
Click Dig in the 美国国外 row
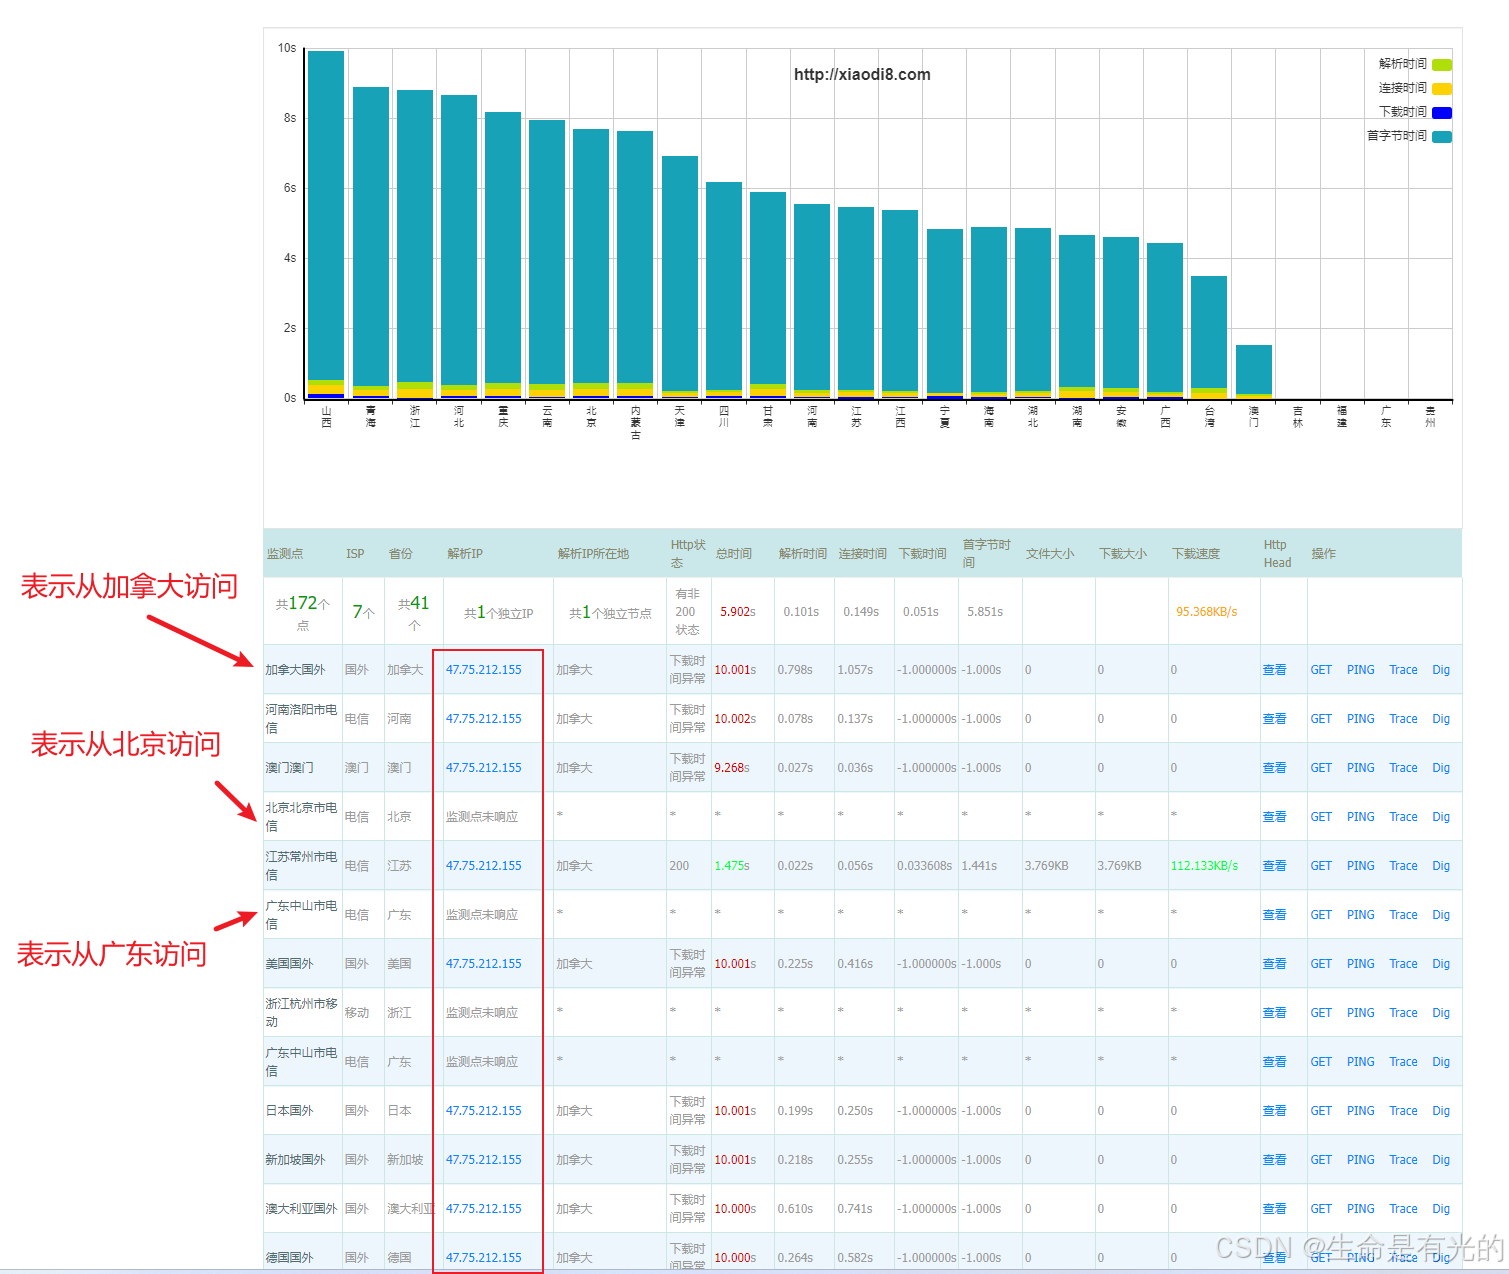coord(1440,964)
